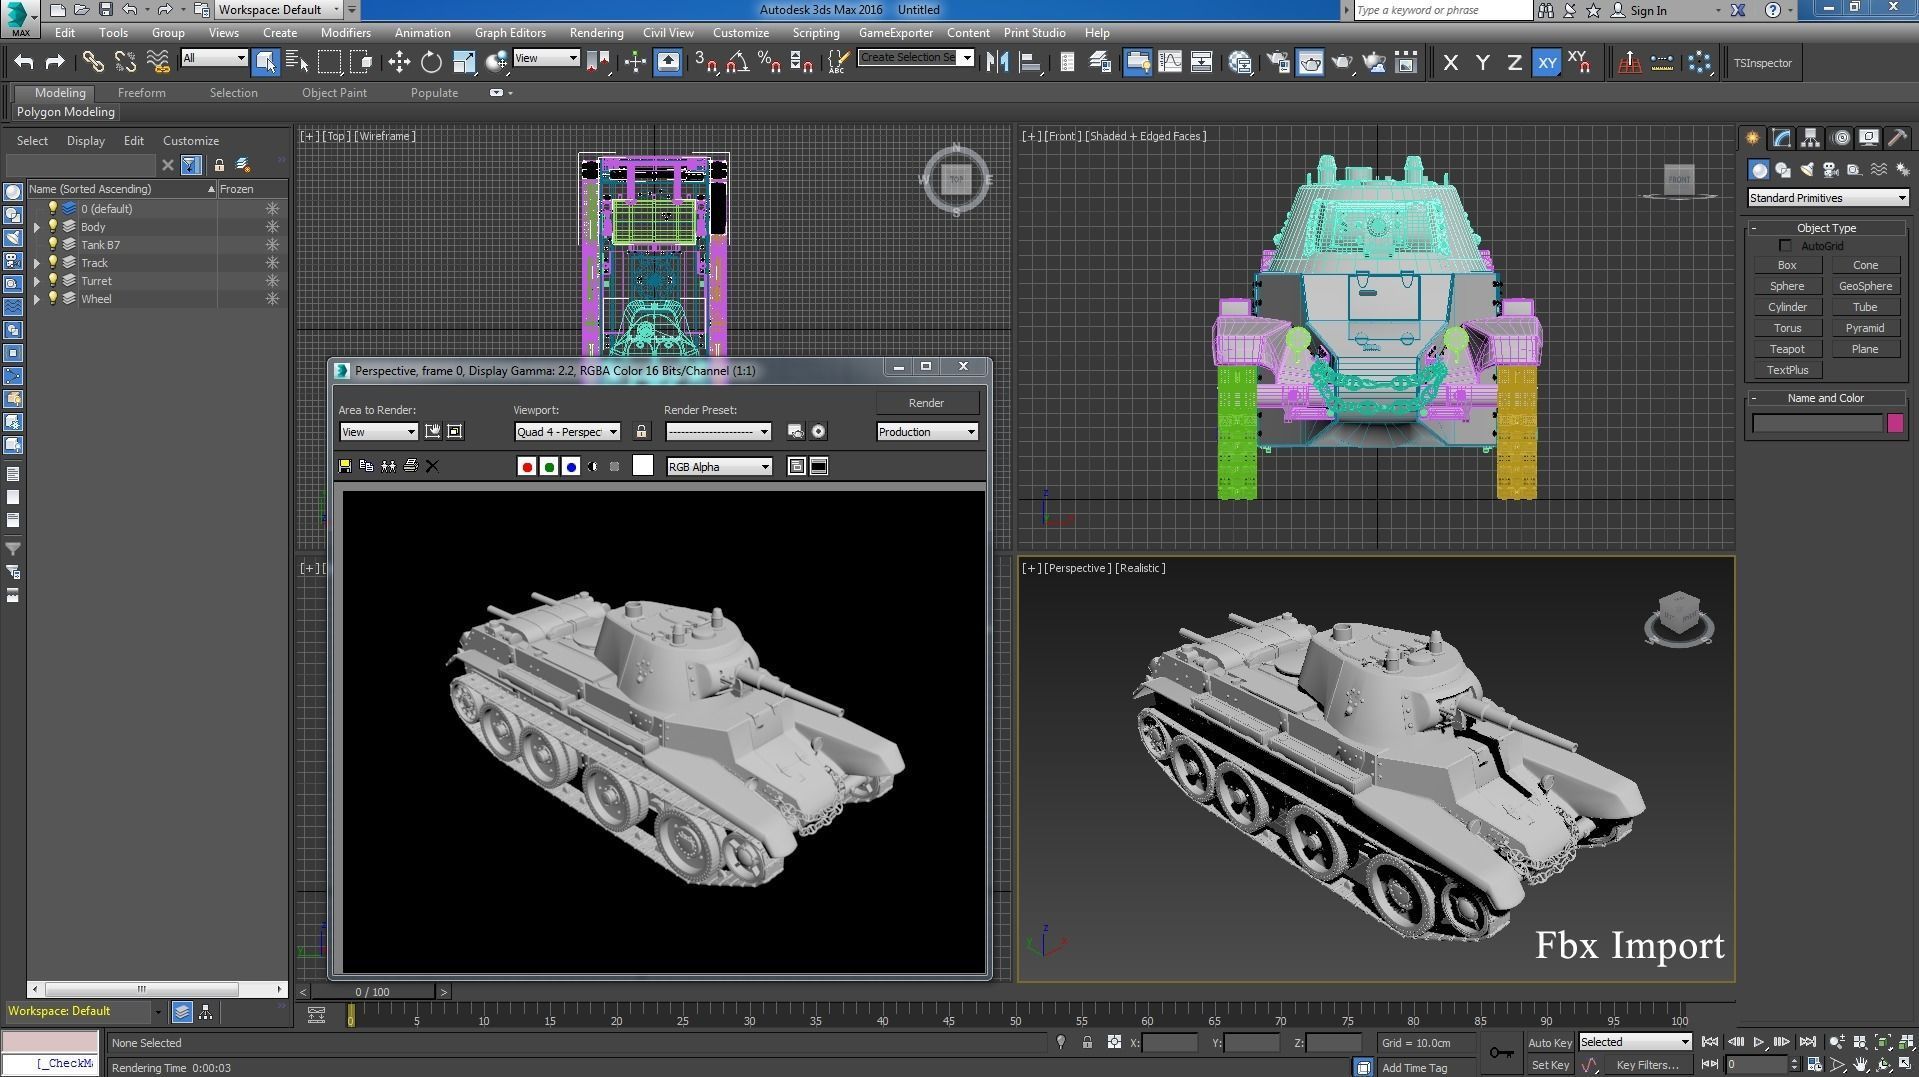Toggle visibility bulb of Turret layer
1919x1077 pixels.
[53, 281]
